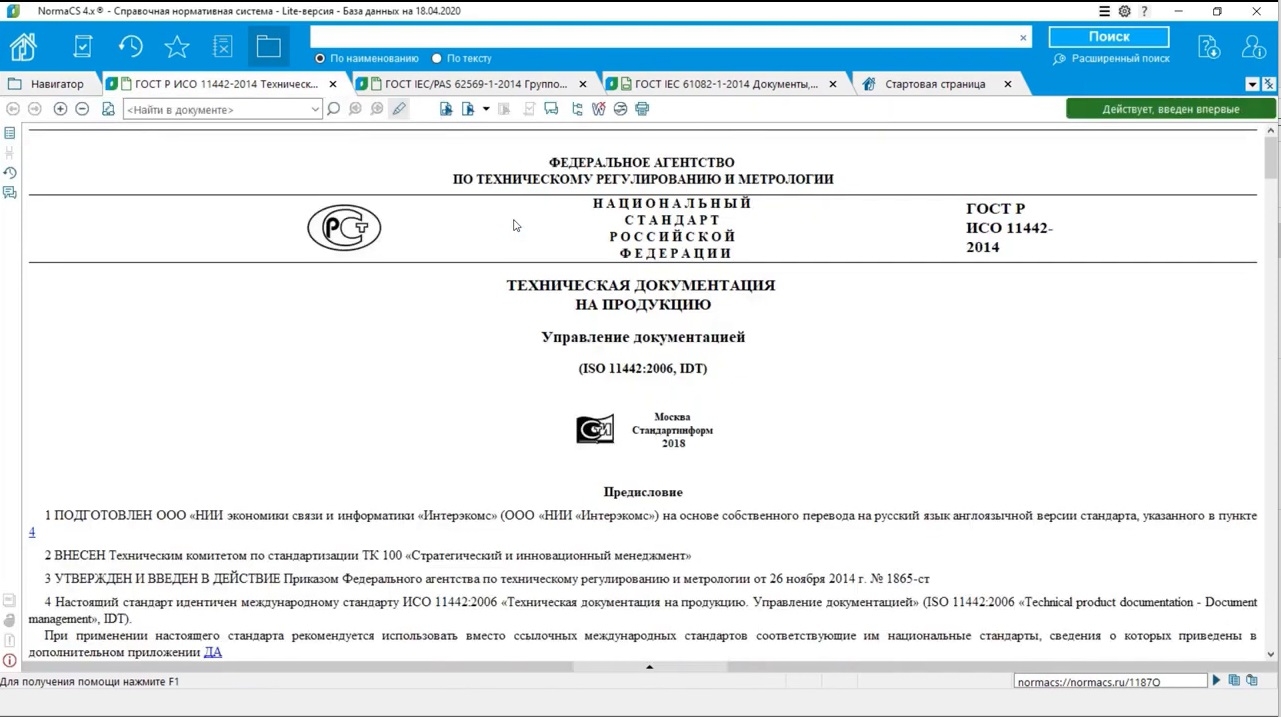
Task: Open the documents on control icon
Action: coord(83,46)
